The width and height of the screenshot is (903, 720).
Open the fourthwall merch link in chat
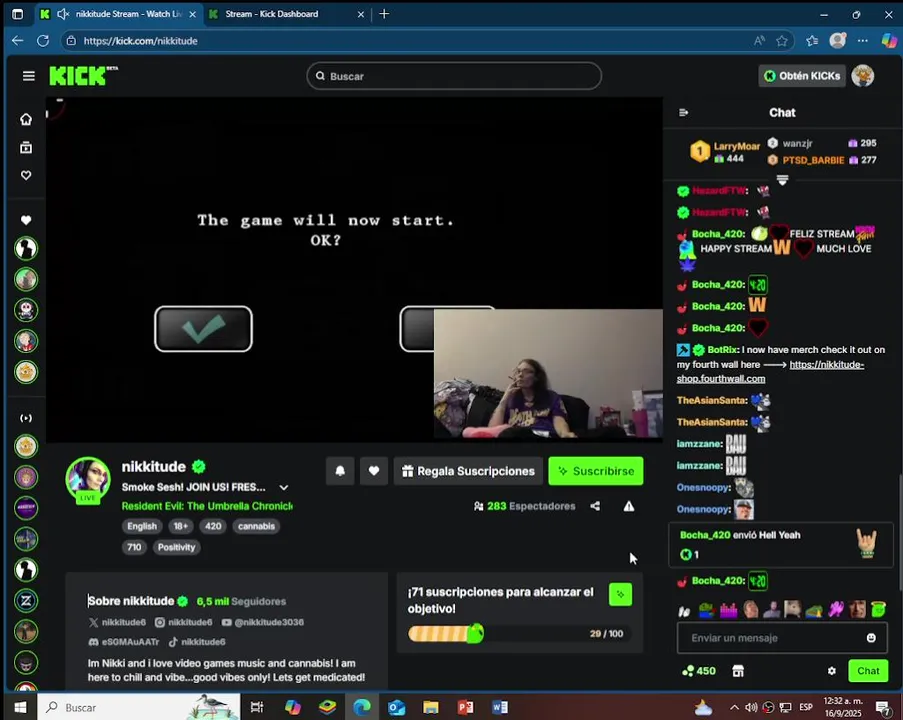pos(770,372)
